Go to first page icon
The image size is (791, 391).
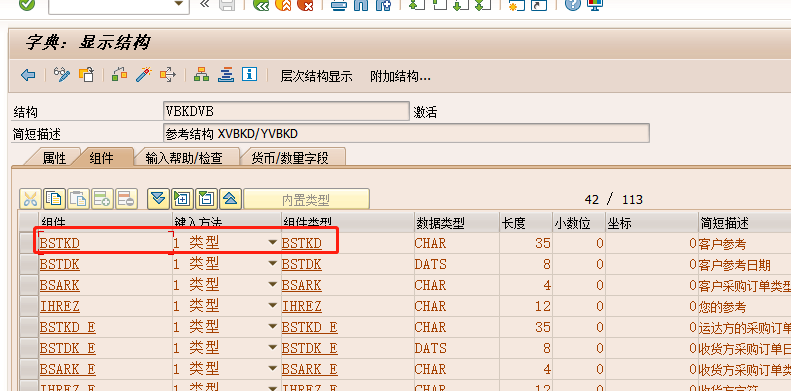(416, 5)
